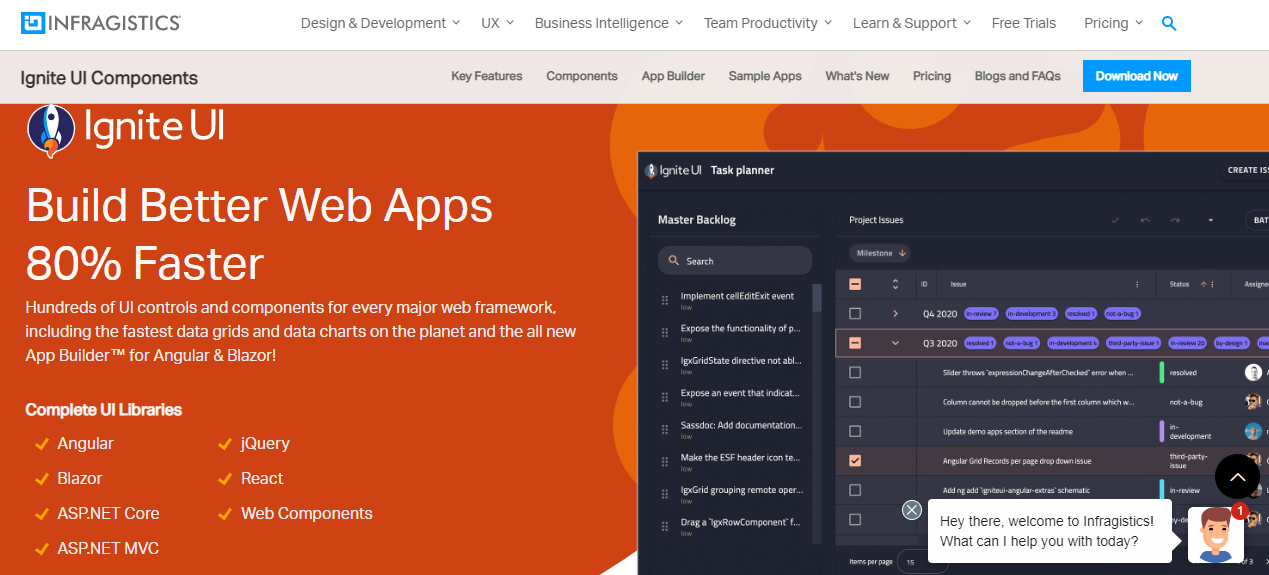Image resolution: width=1269 pixels, height=575 pixels.
Task: Open the Free Trials link
Action: (1024, 23)
